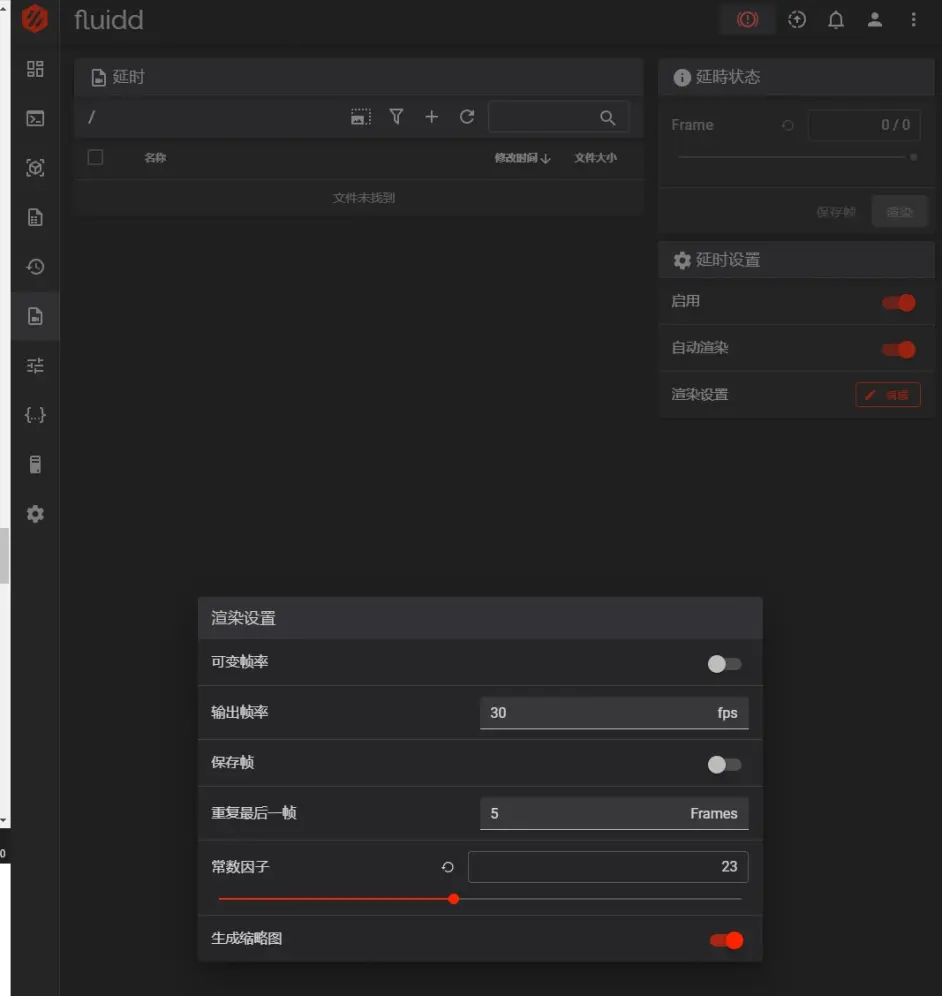Open the user account icon

[x=875, y=20]
